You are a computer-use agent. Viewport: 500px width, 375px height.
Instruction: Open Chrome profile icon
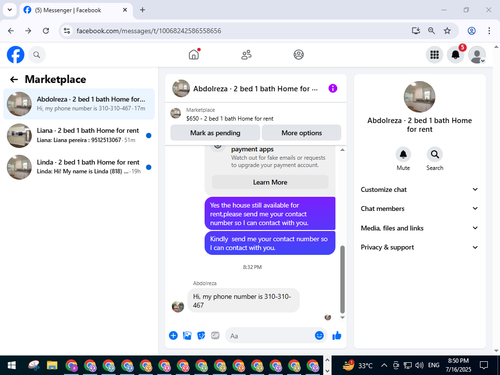471,31
